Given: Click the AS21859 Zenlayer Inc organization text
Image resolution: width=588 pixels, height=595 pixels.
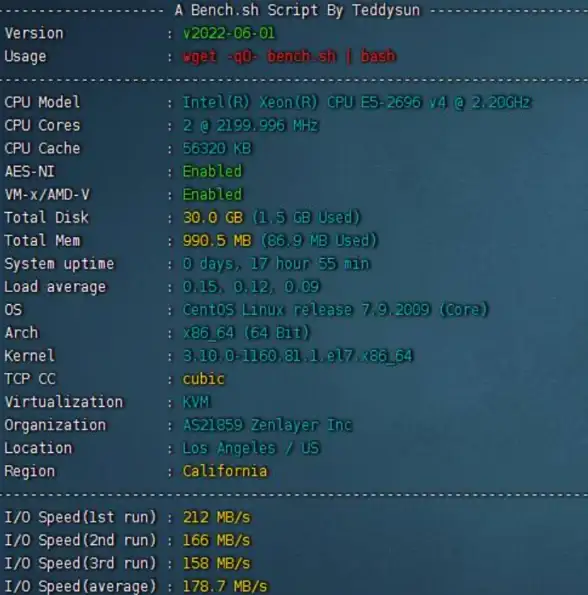Looking at the screenshot, I should [268, 425].
